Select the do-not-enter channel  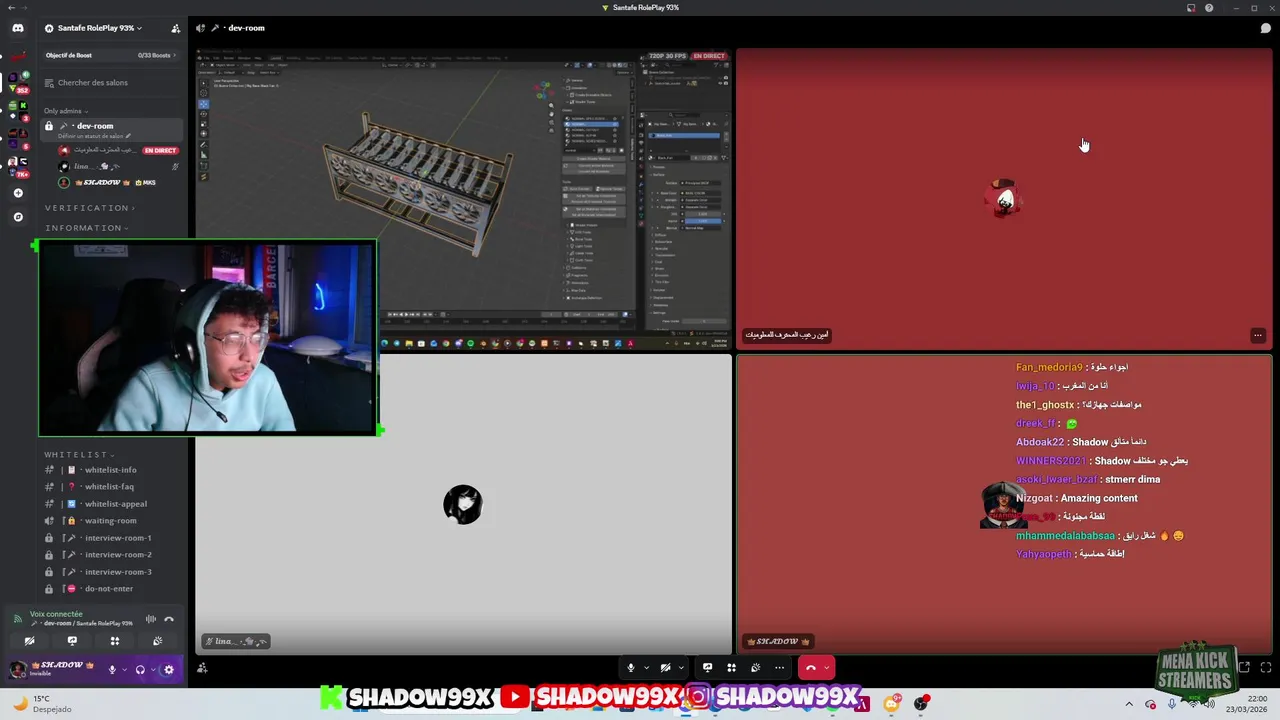pyautogui.click(x=111, y=589)
